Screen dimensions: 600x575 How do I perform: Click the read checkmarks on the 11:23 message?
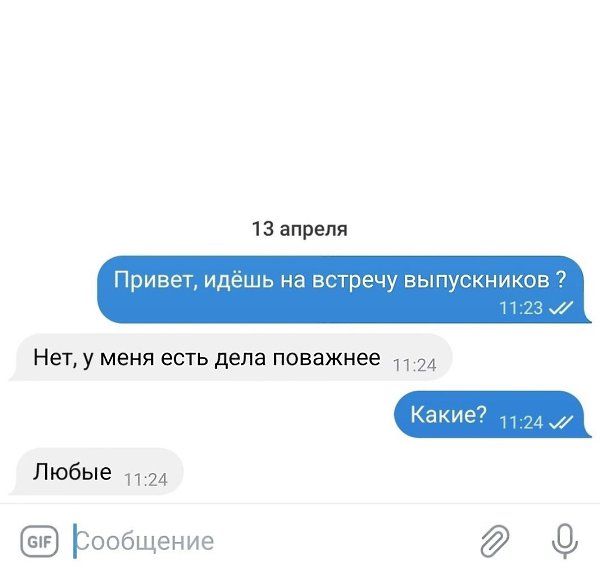[x=561, y=308]
